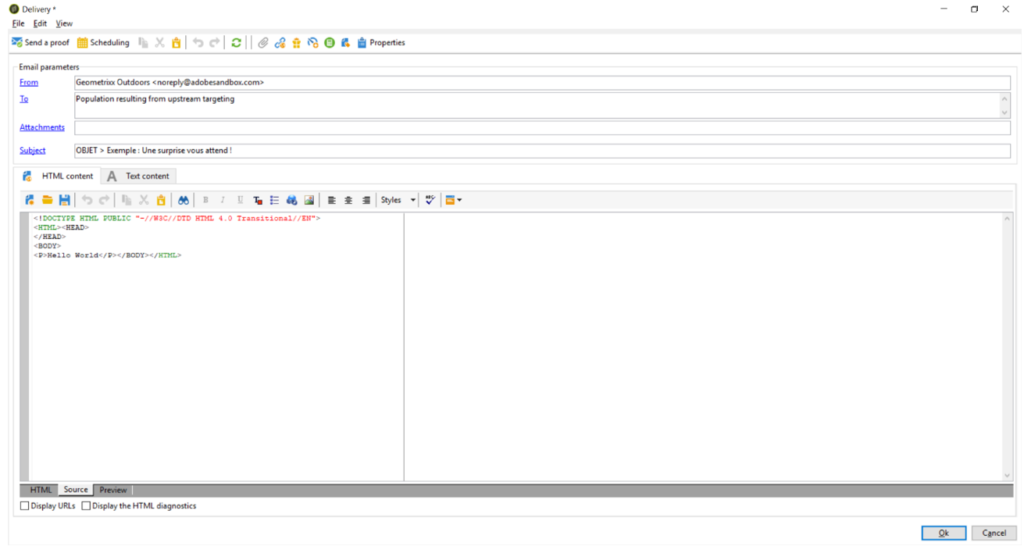Click the spell check icon

[430, 200]
